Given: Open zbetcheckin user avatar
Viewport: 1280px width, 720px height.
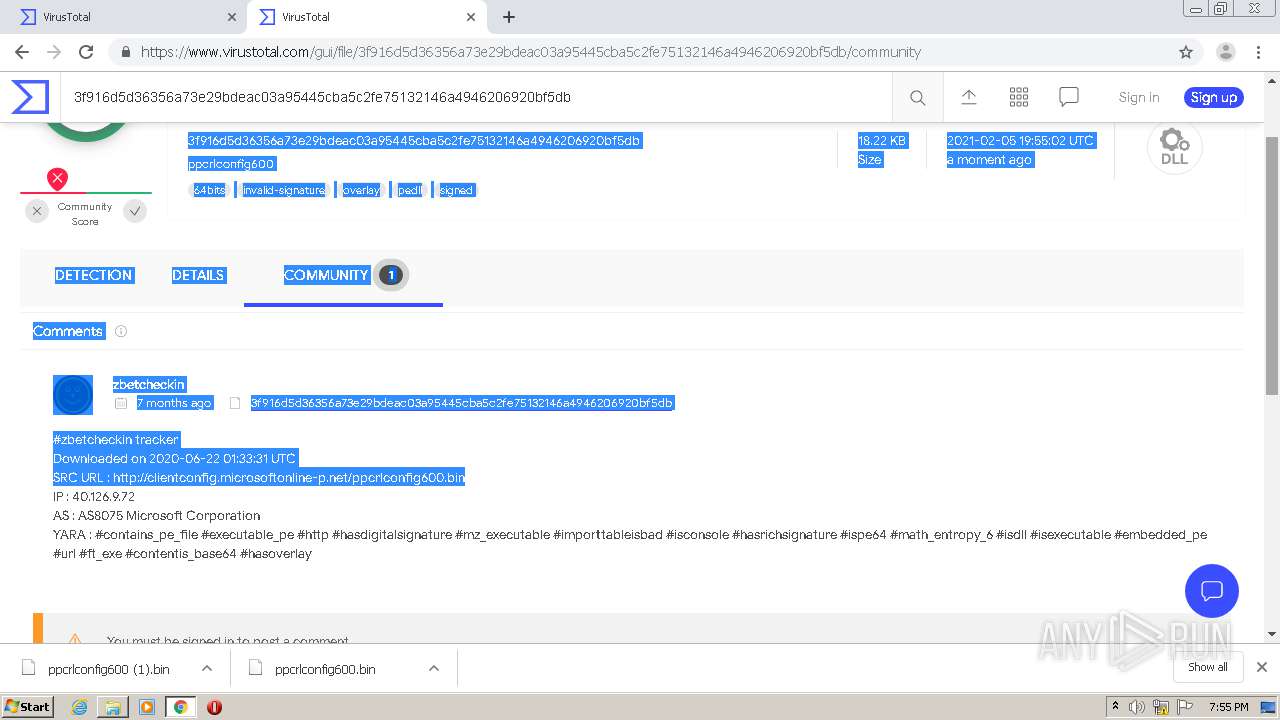Looking at the screenshot, I should pyautogui.click(x=73, y=395).
